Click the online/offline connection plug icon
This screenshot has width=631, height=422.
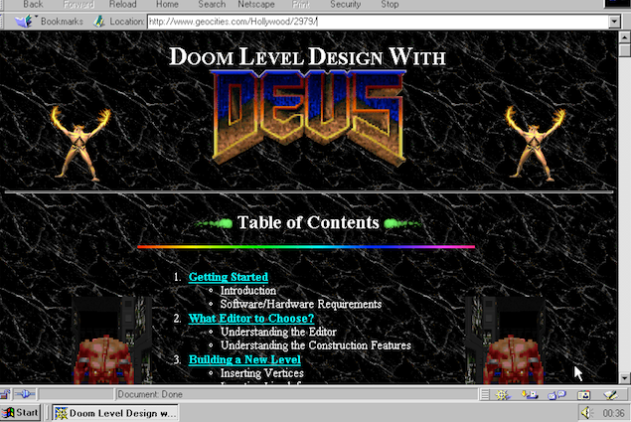click(25, 394)
